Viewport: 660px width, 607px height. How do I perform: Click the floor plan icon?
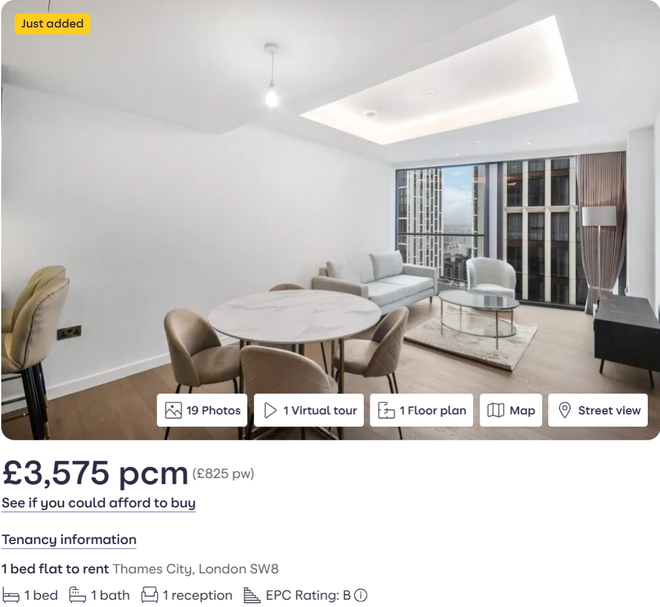pos(386,410)
